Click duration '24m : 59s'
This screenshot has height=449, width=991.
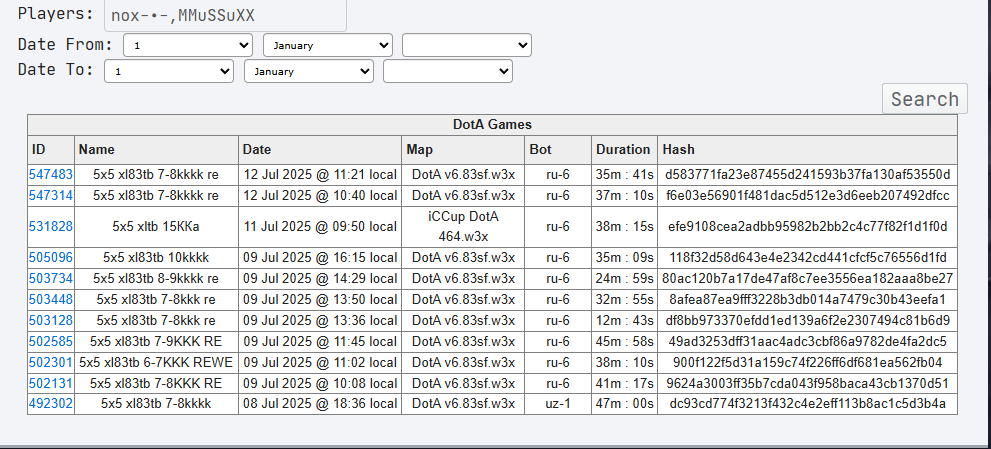coord(624,278)
